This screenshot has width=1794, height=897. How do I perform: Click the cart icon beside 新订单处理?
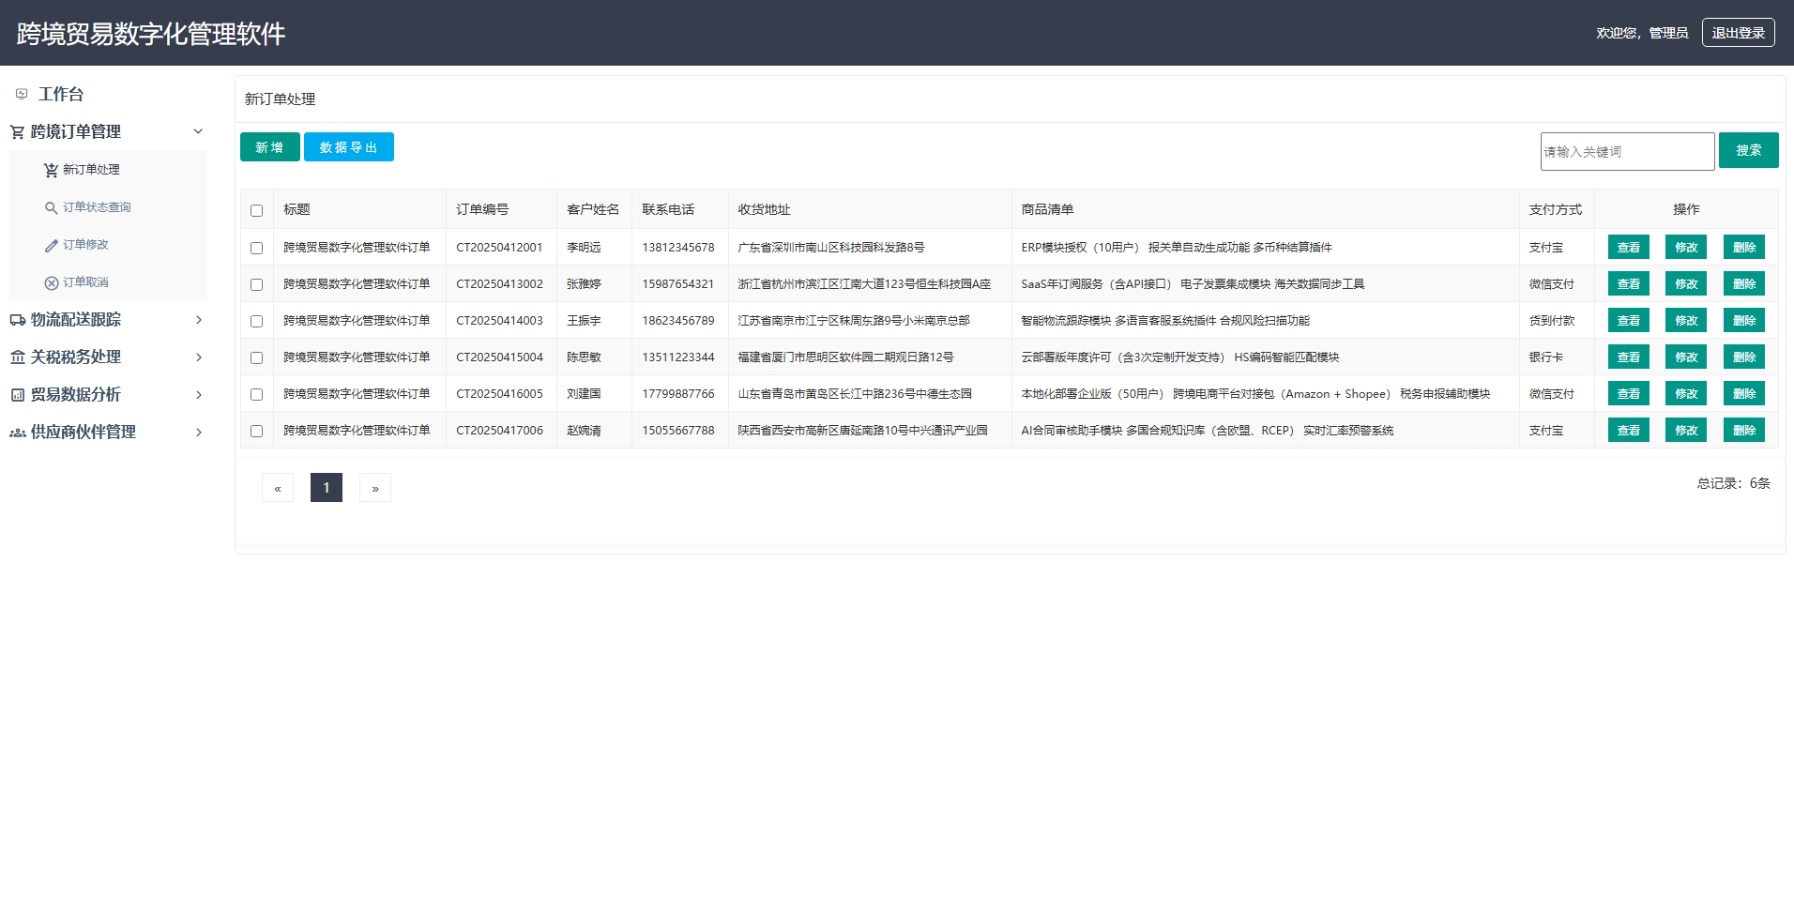[51, 170]
